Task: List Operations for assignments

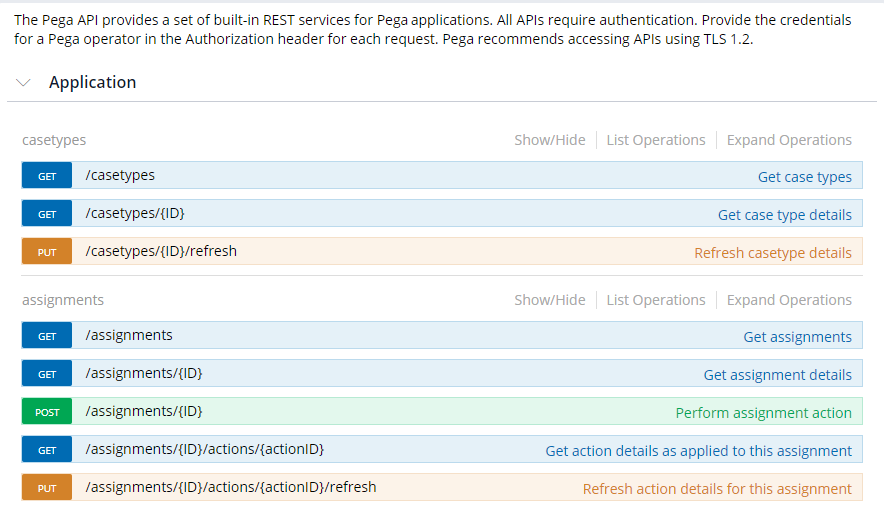Action: [x=655, y=300]
